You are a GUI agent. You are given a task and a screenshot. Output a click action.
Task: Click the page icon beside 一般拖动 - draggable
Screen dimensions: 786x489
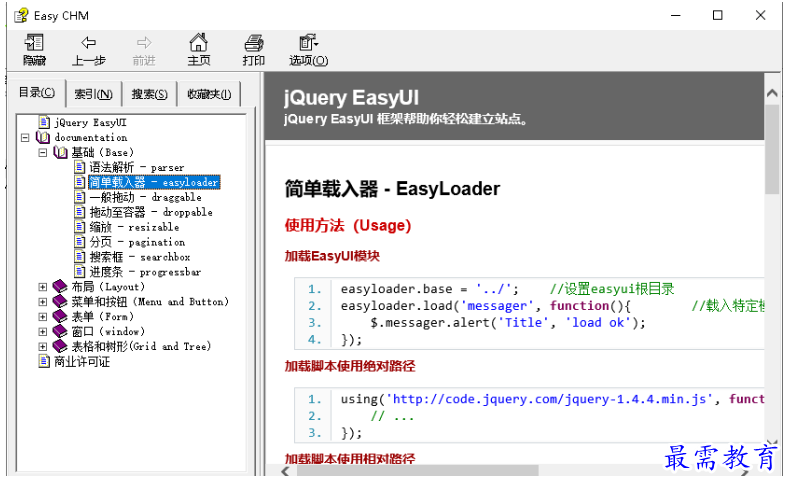pyautogui.click(x=80, y=197)
